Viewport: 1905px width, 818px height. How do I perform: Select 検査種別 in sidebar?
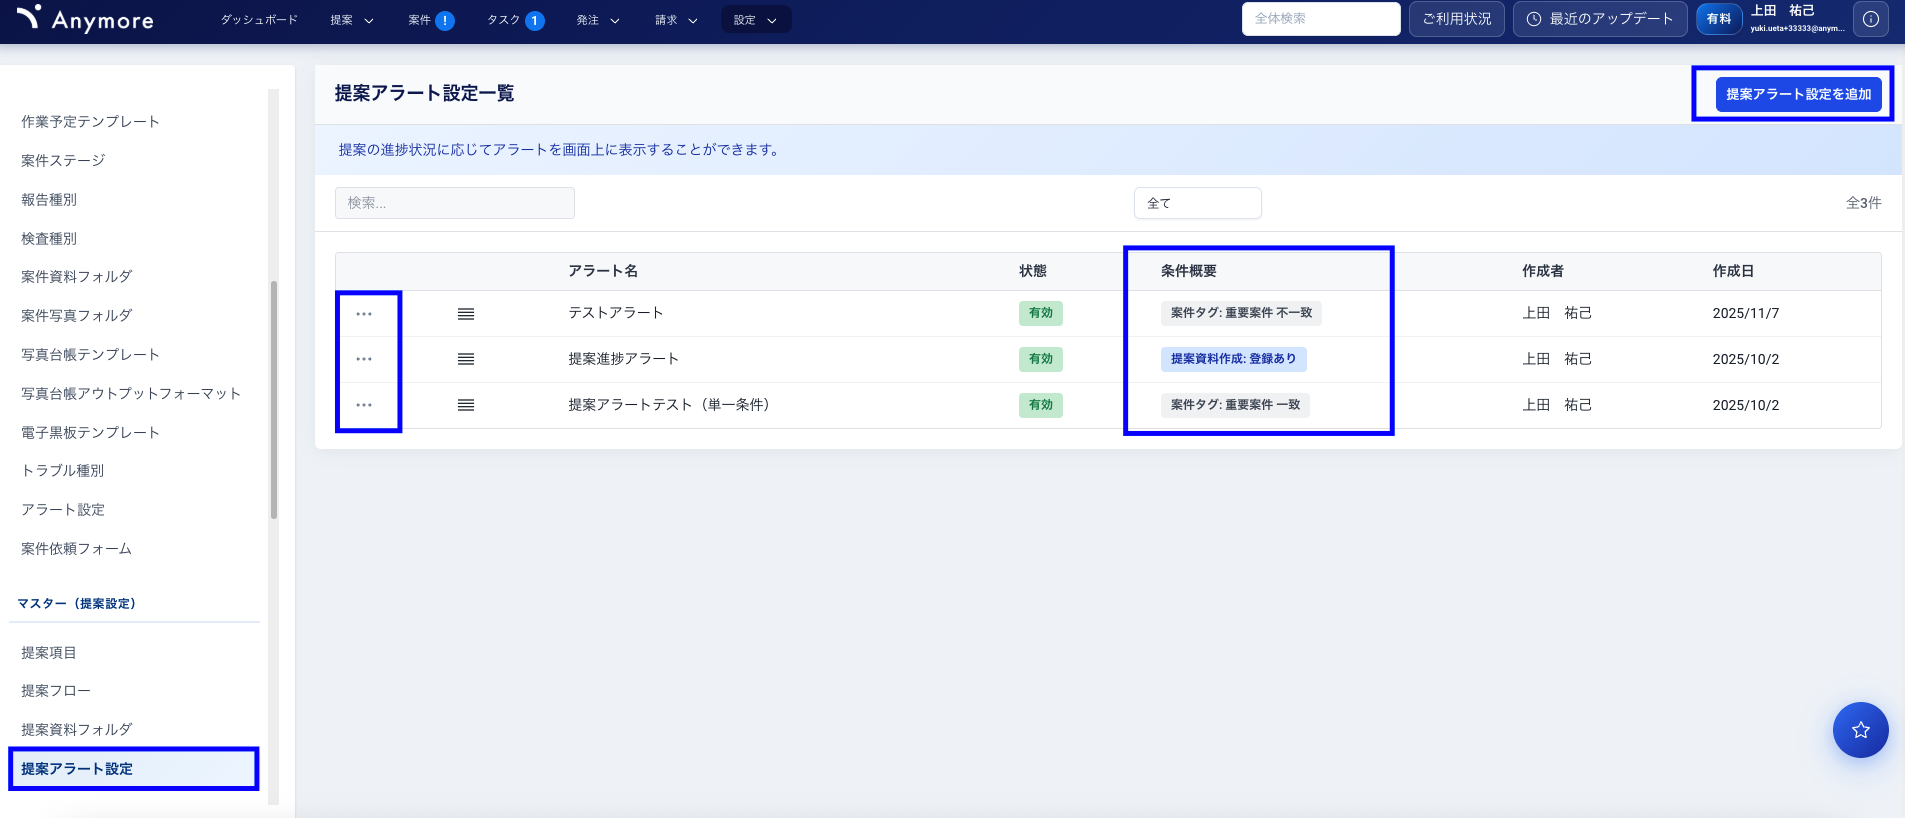click(49, 239)
